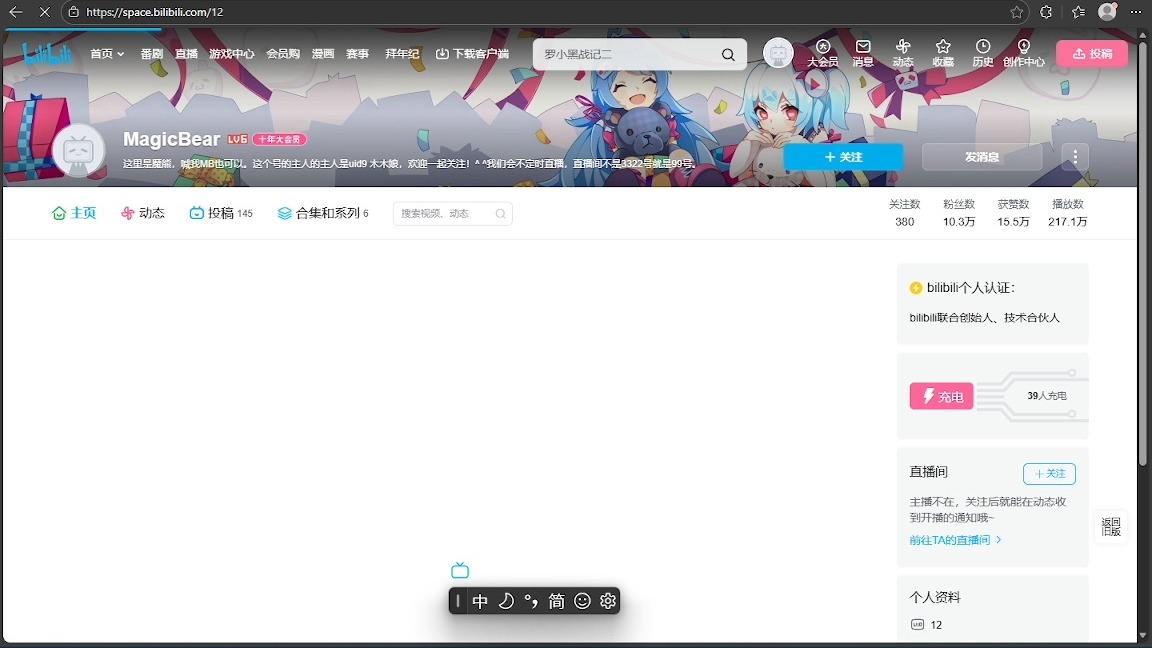1152x648 pixels.
Task: Open IME settings gear
Action: 608,602
